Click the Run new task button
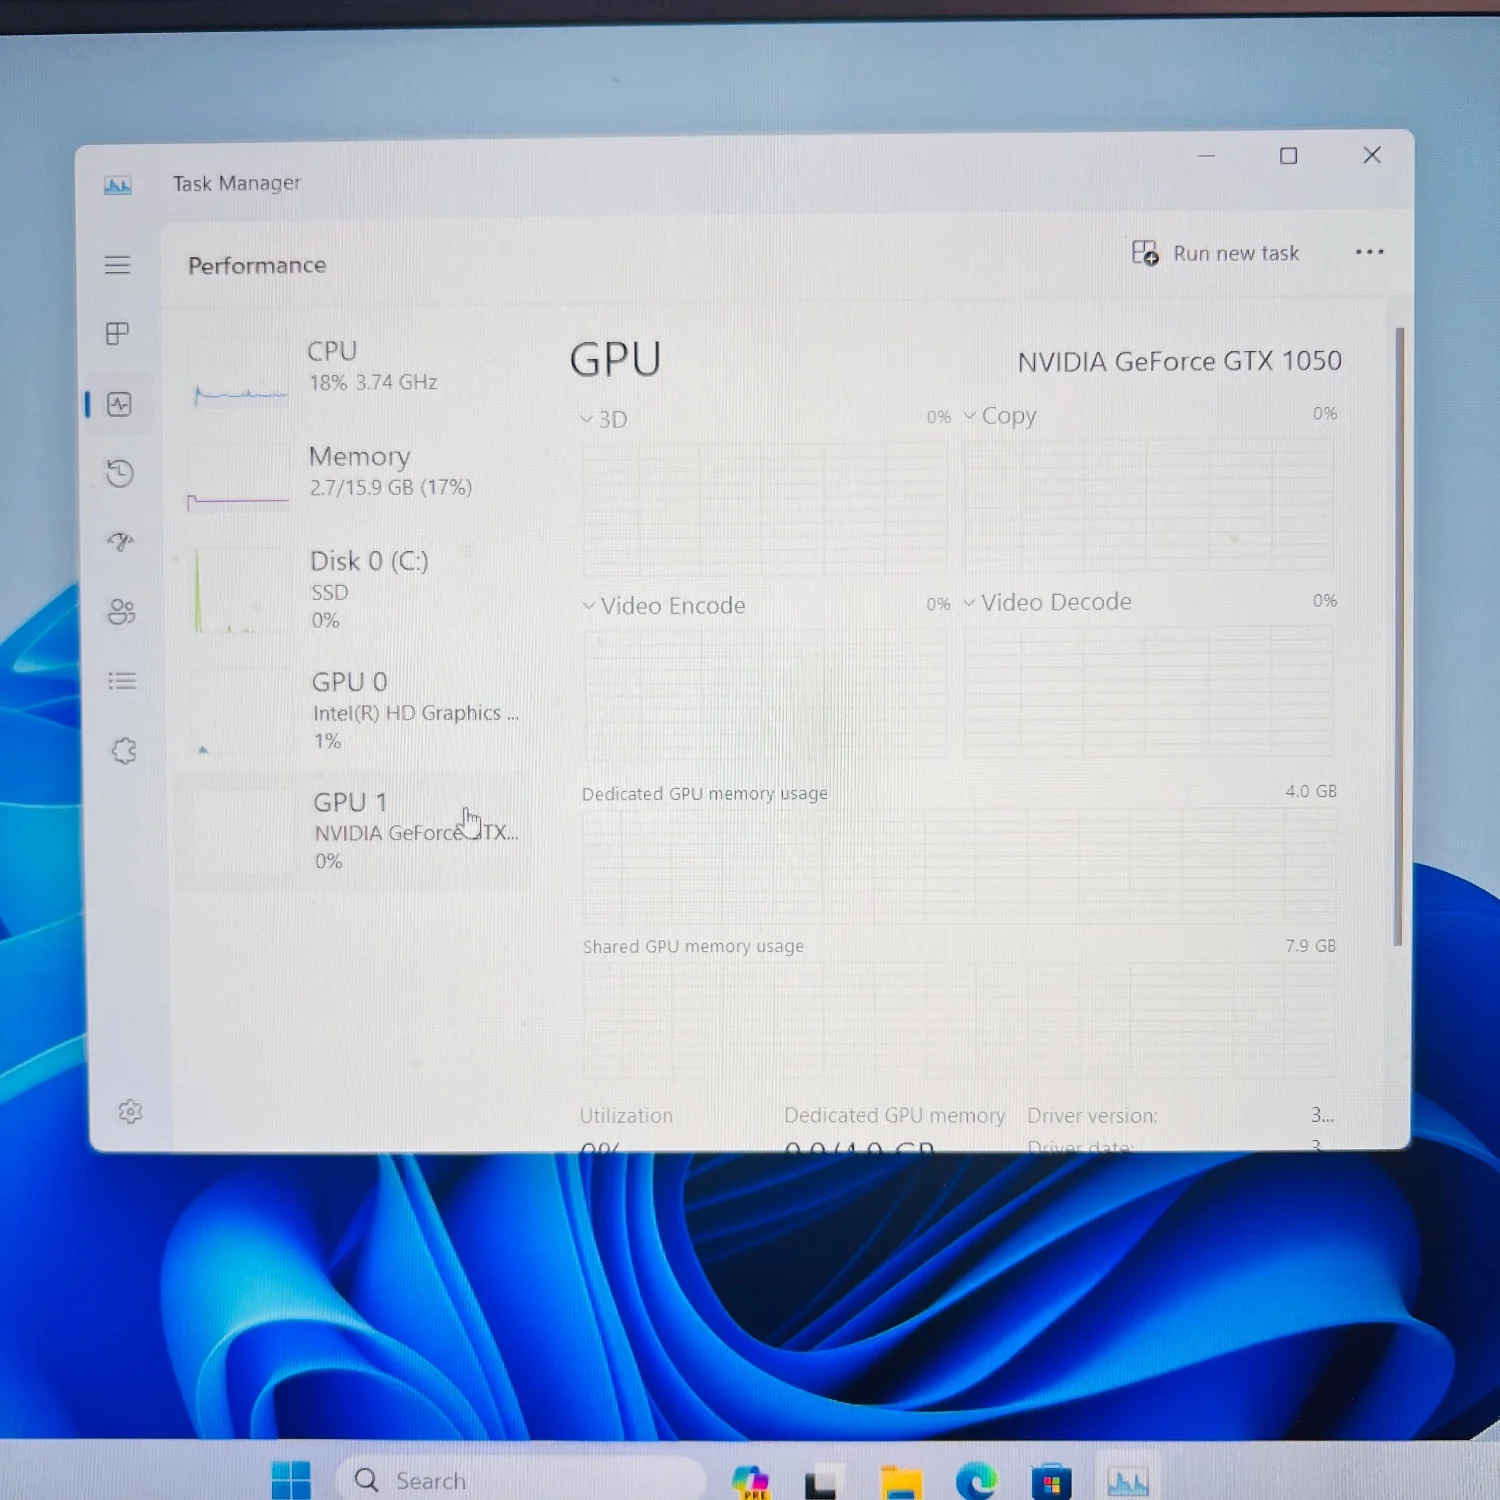The height and width of the screenshot is (1500, 1500). pos(1215,253)
